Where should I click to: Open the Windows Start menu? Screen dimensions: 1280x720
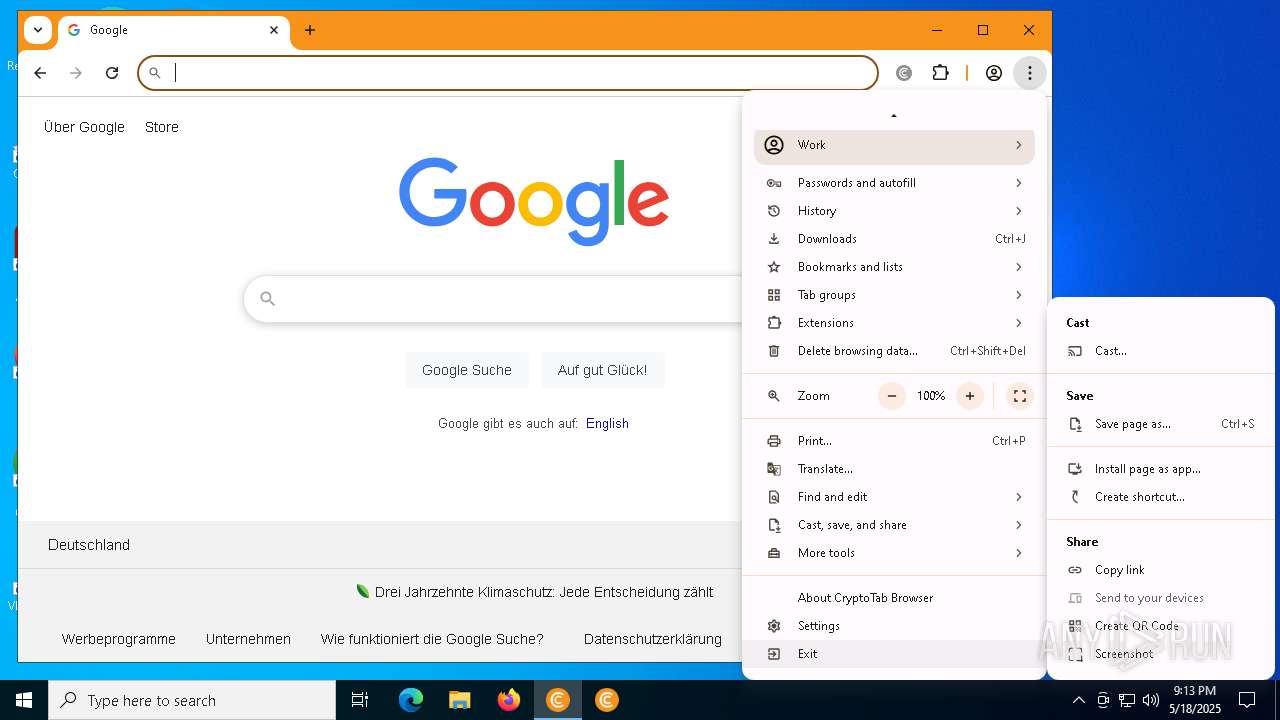(x=24, y=700)
